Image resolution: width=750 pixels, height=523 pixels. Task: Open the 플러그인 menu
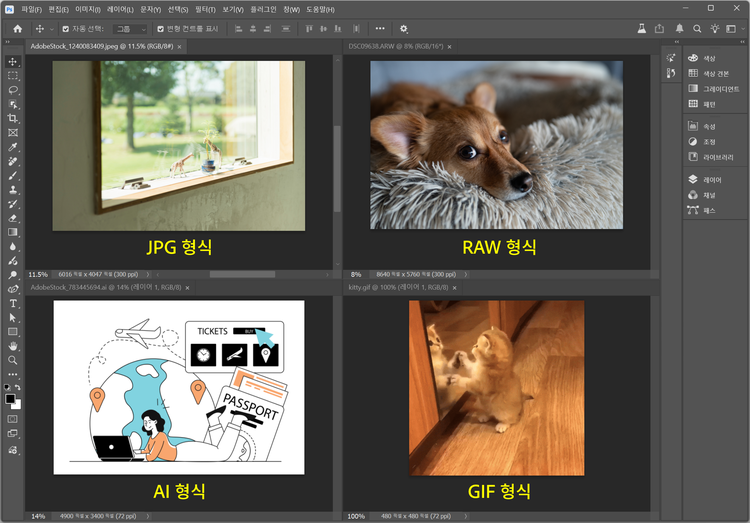pos(263,10)
